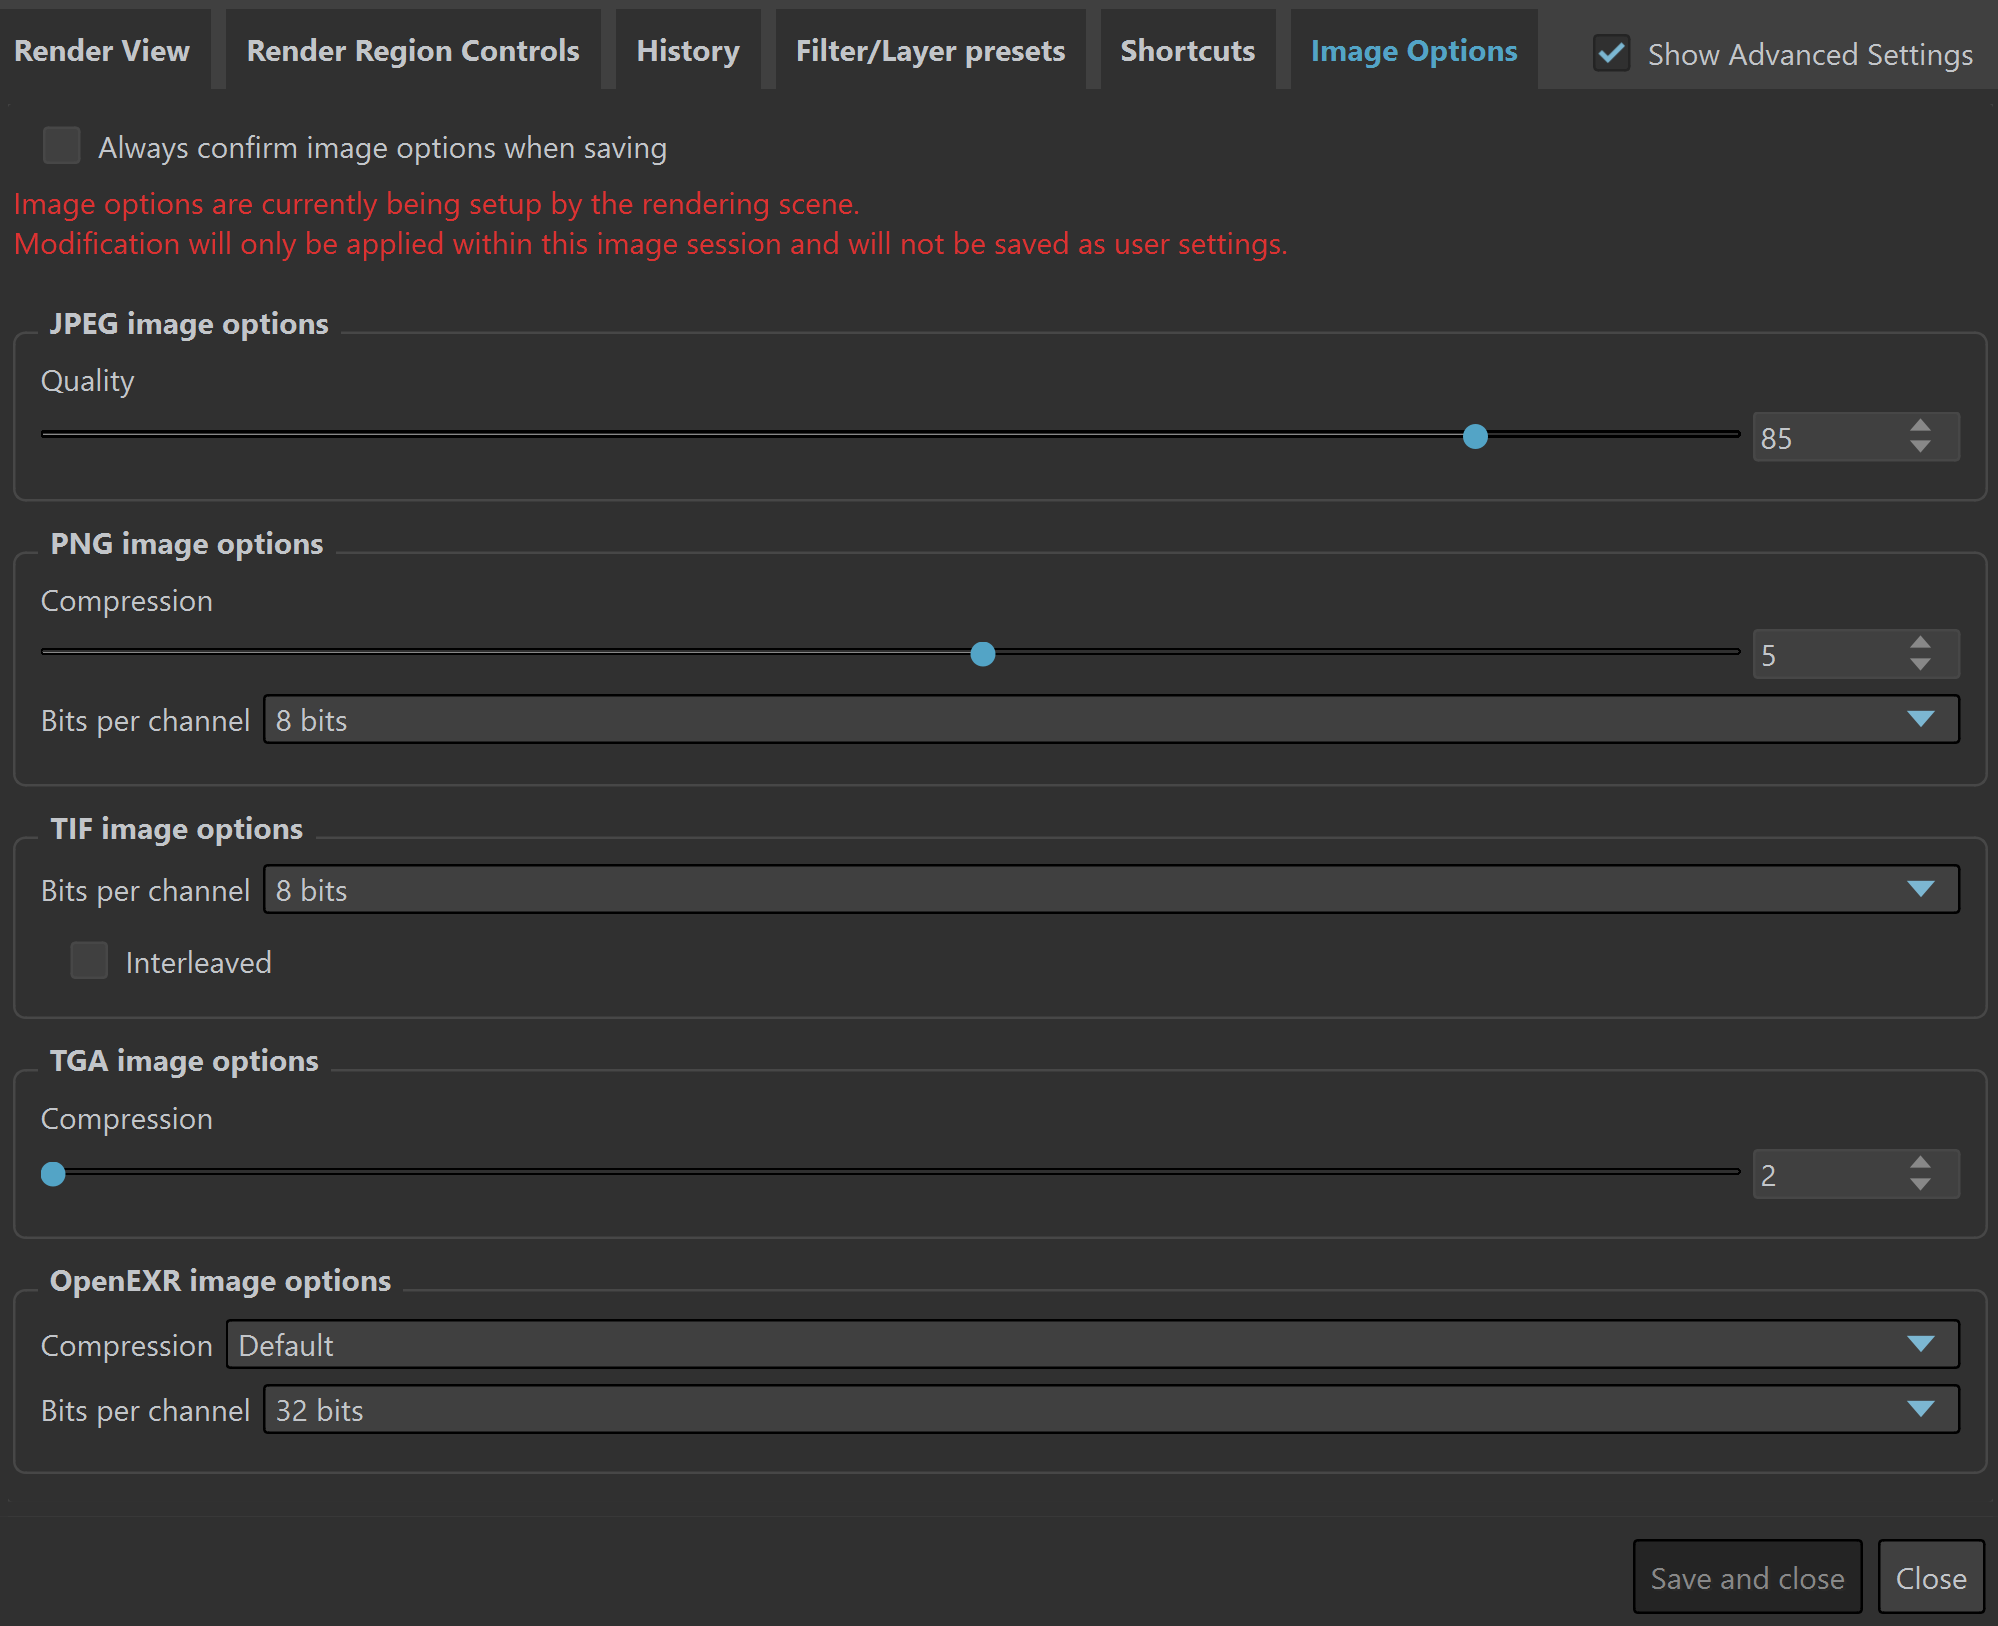Open TIF Bits per channel dropdown
This screenshot has width=1998, height=1626.
coord(1111,890)
